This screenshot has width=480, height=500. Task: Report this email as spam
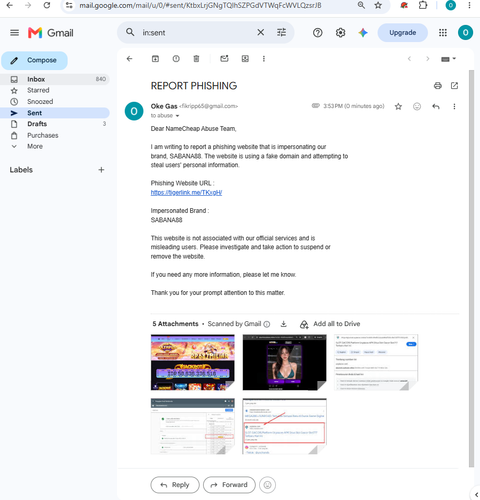(176, 59)
